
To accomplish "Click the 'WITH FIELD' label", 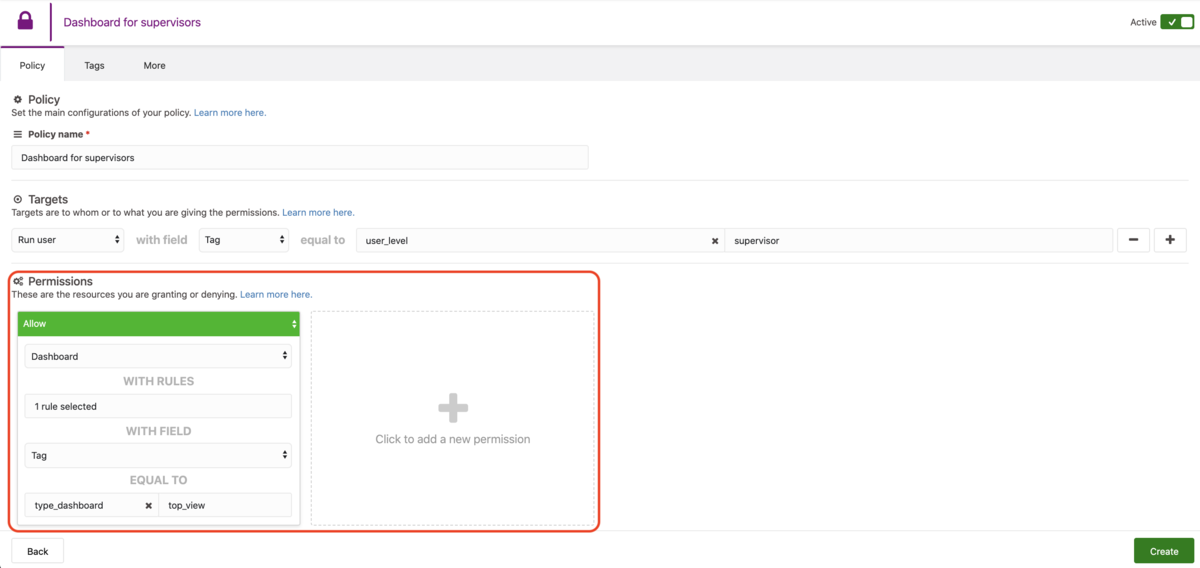I will click(x=158, y=431).
